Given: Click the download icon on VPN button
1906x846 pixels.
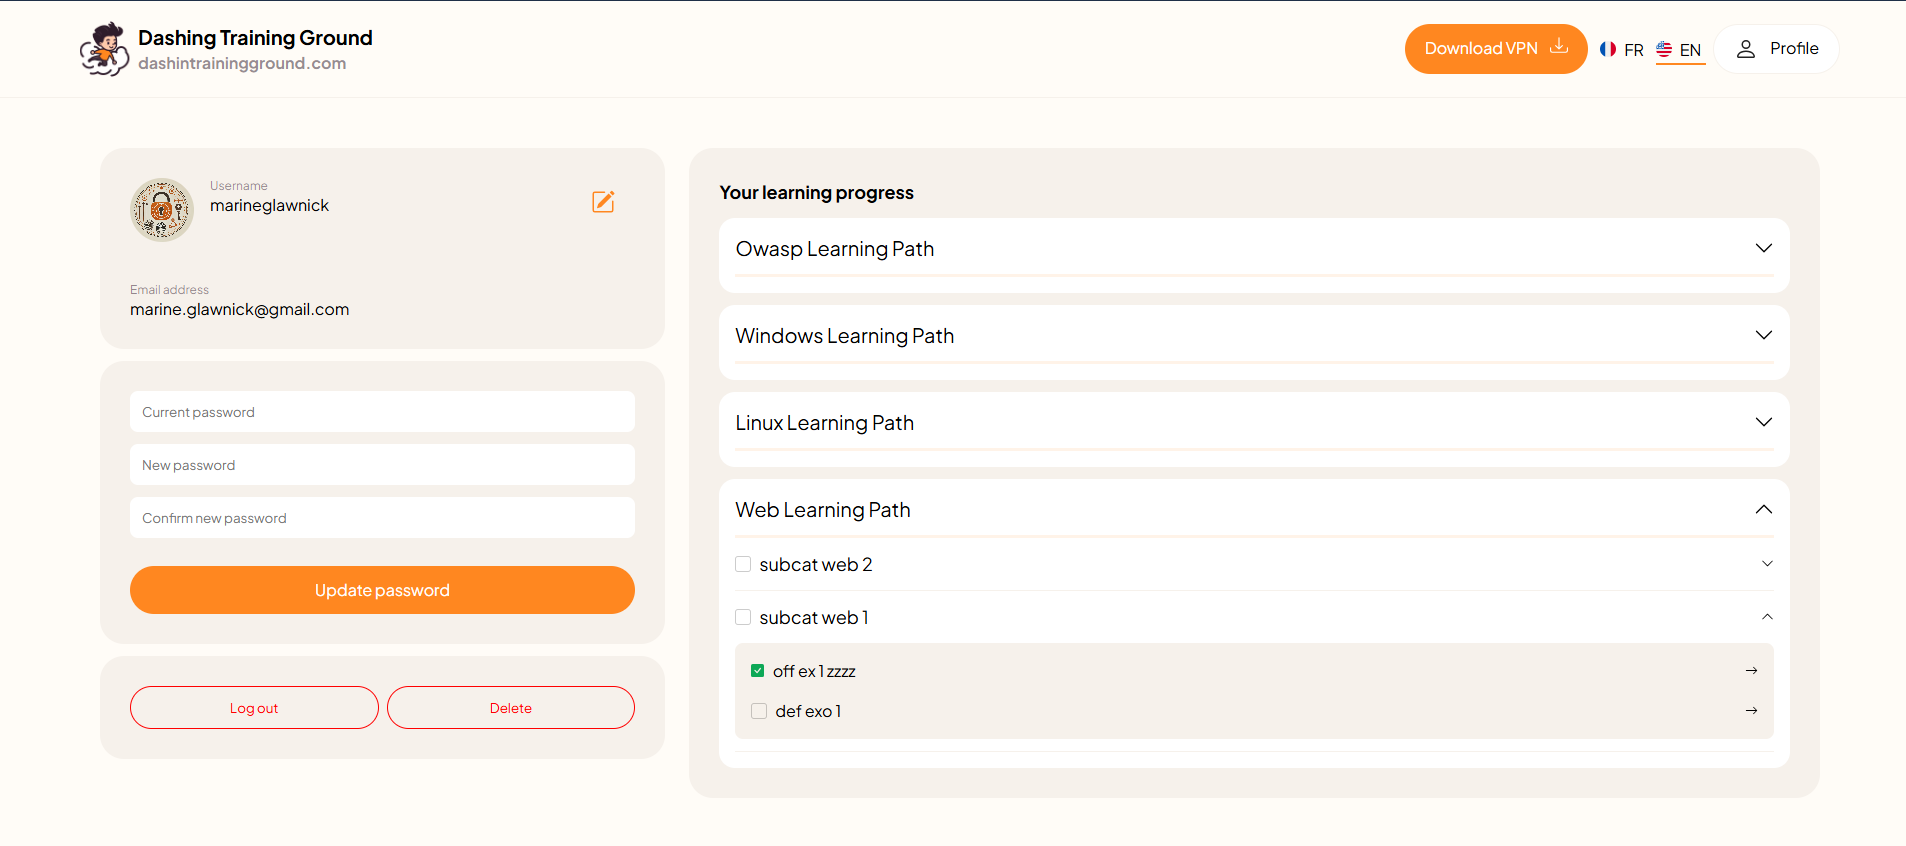Looking at the screenshot, I should (1559, 47).
